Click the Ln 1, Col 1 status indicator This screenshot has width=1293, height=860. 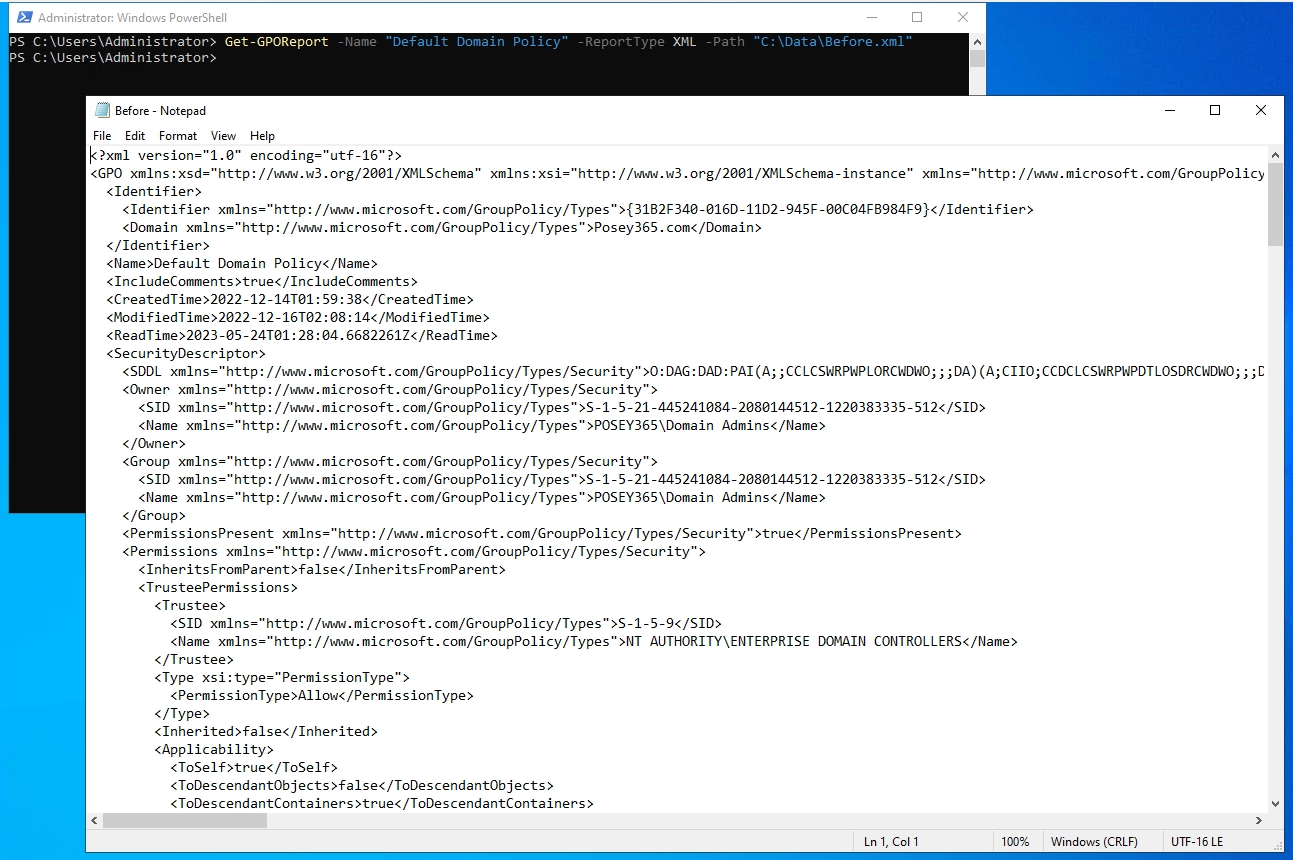click(x=890, y=841)
